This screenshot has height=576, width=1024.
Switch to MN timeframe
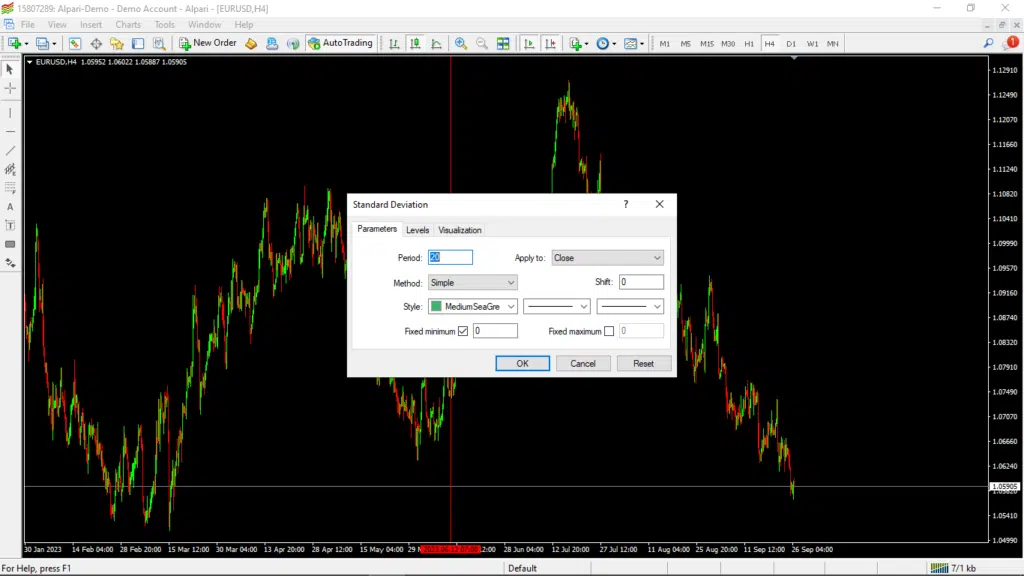point(832,44)
